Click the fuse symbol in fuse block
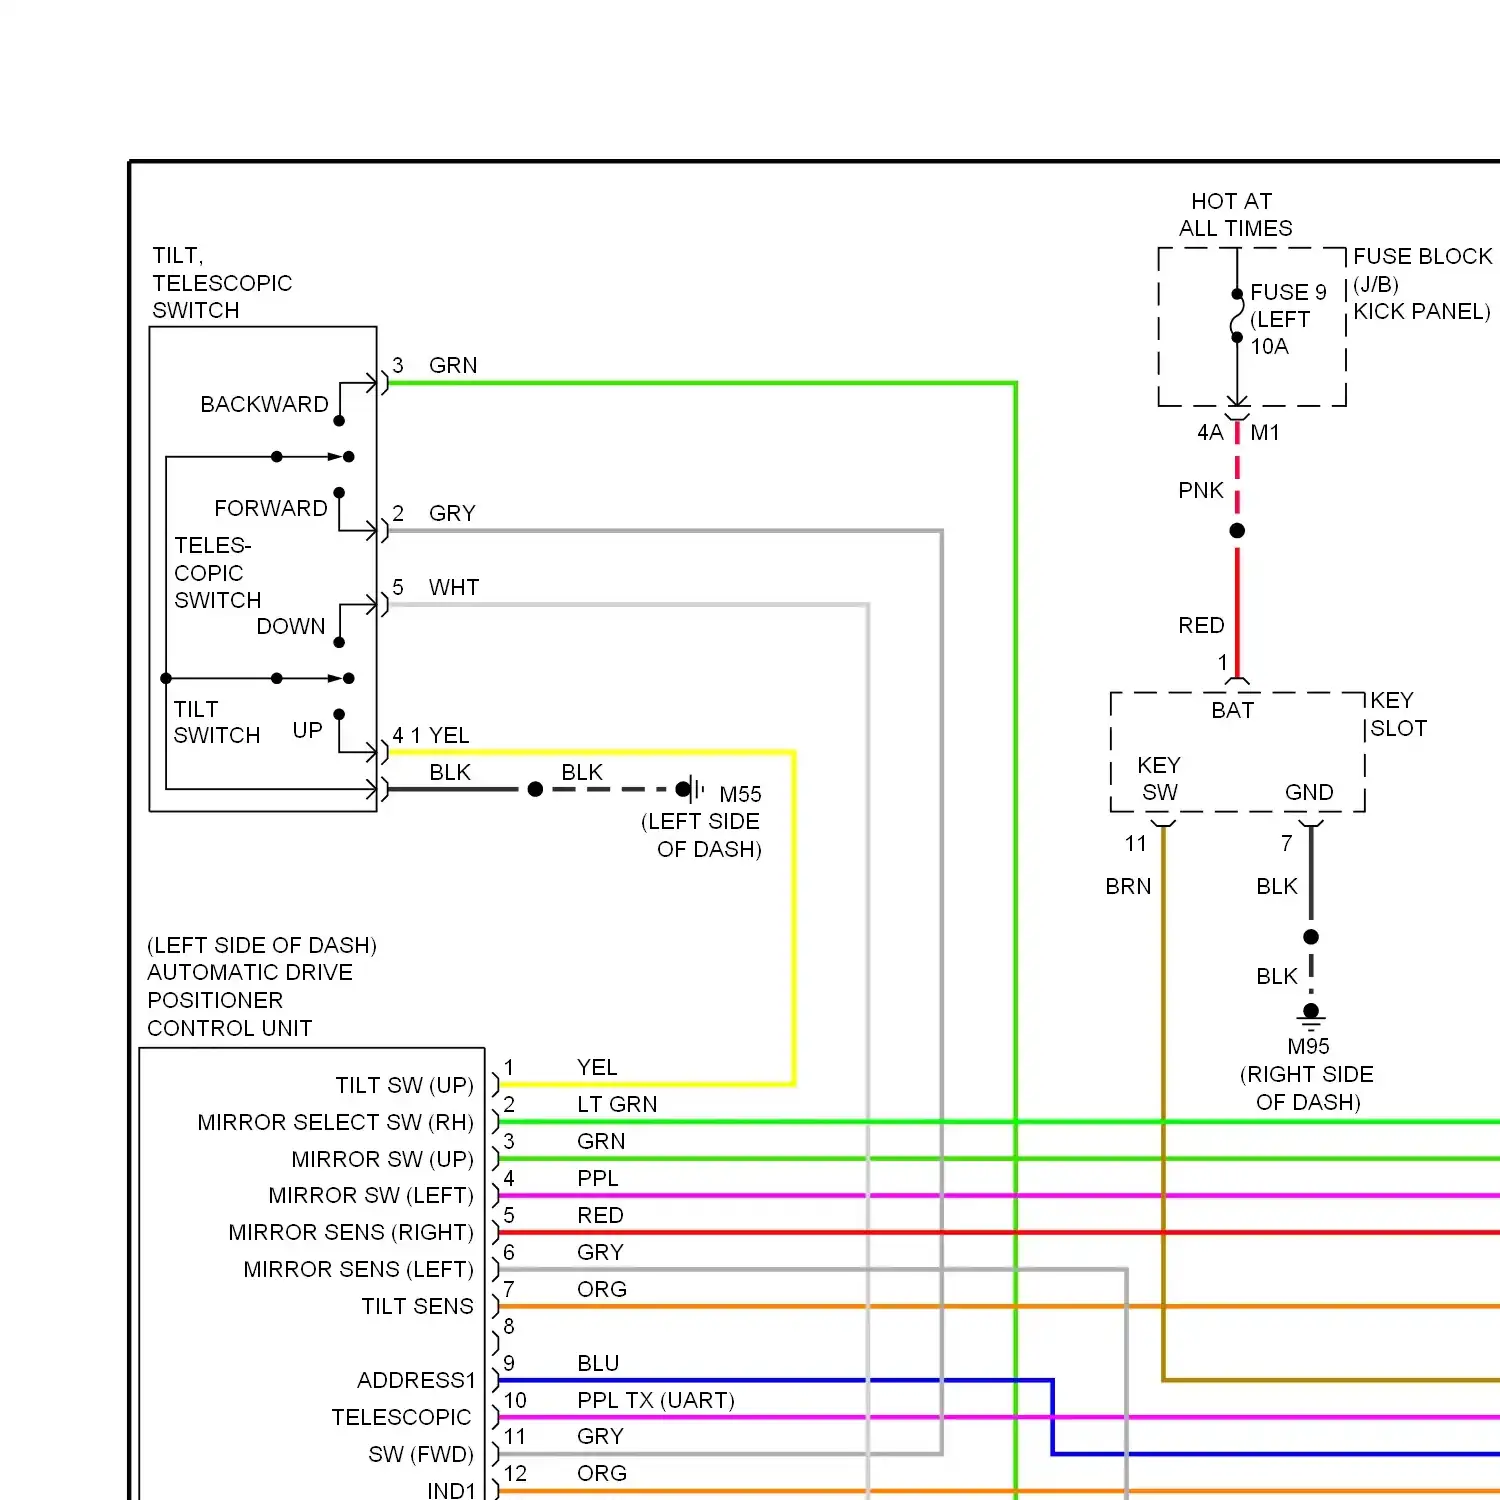This screenshot has height=1500, width=1500. coord(1237,316)
